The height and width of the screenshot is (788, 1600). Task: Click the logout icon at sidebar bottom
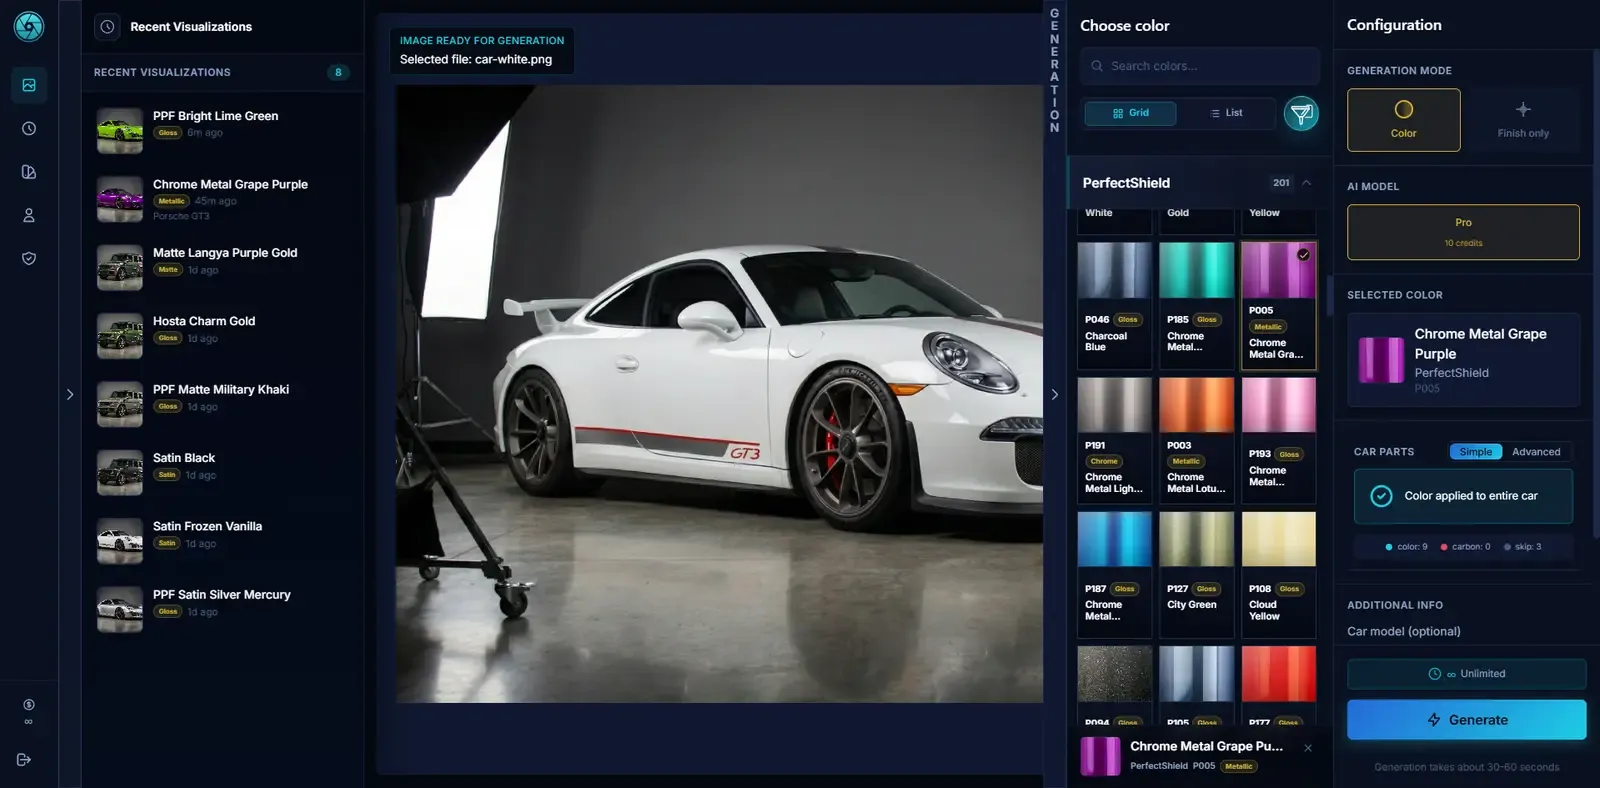click(x=24, y=760)
